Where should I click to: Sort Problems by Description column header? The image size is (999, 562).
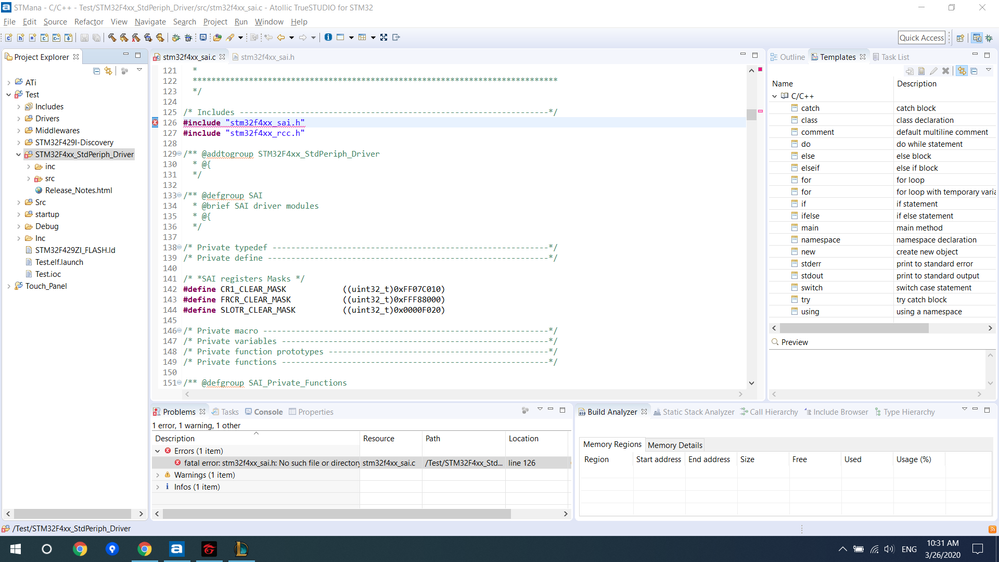tap(255, 438)
